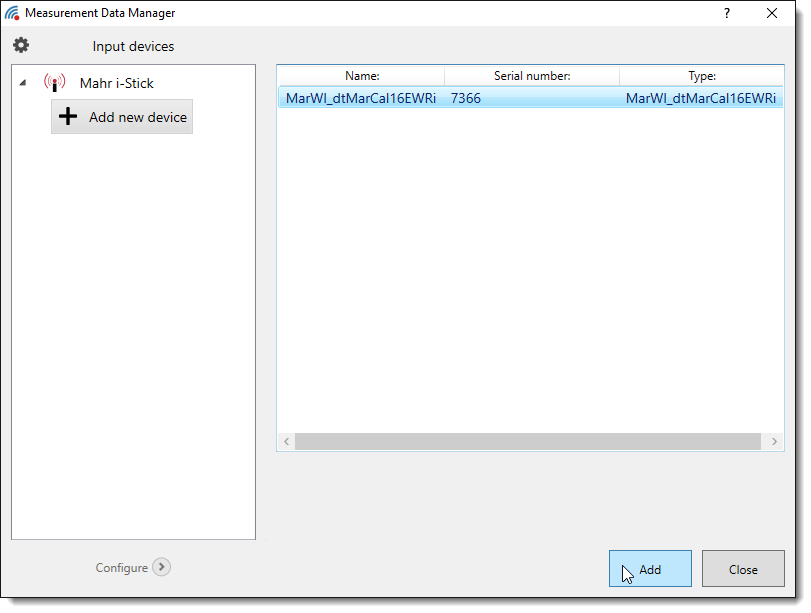Close the window using the X icon
Viewport: 811px width, 613px height.
coord(772,13)
